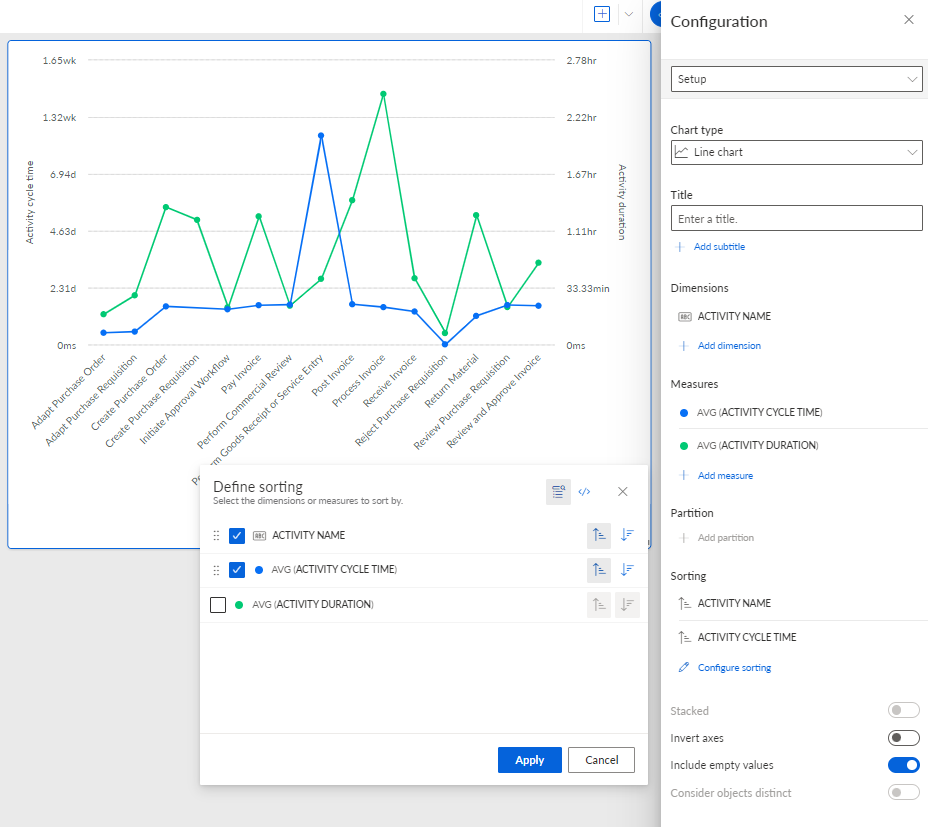Click drag handle of ACTIVITY CYCLE TIME sorting row
This screenshot has width=928, height=827.
coord(216,570)
